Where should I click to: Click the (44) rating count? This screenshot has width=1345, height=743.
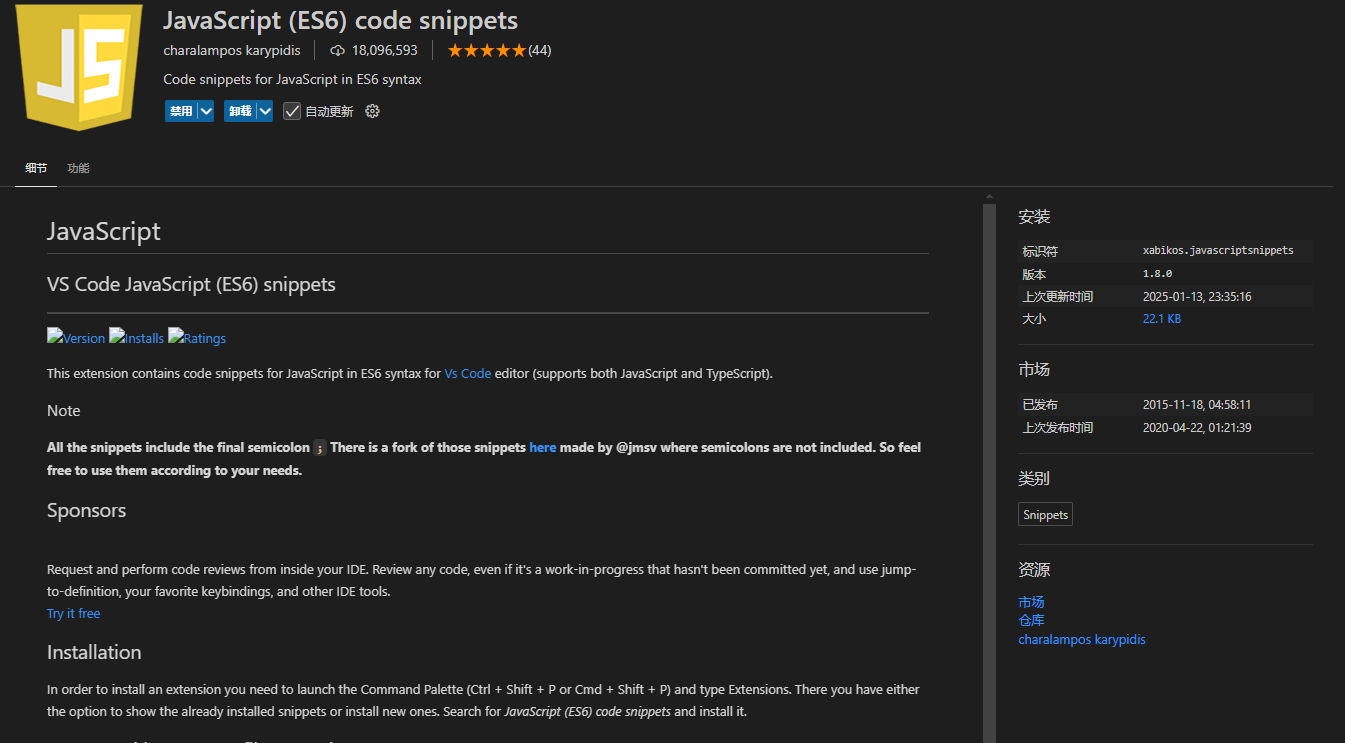pyautogui.click(x=540, y=50)
